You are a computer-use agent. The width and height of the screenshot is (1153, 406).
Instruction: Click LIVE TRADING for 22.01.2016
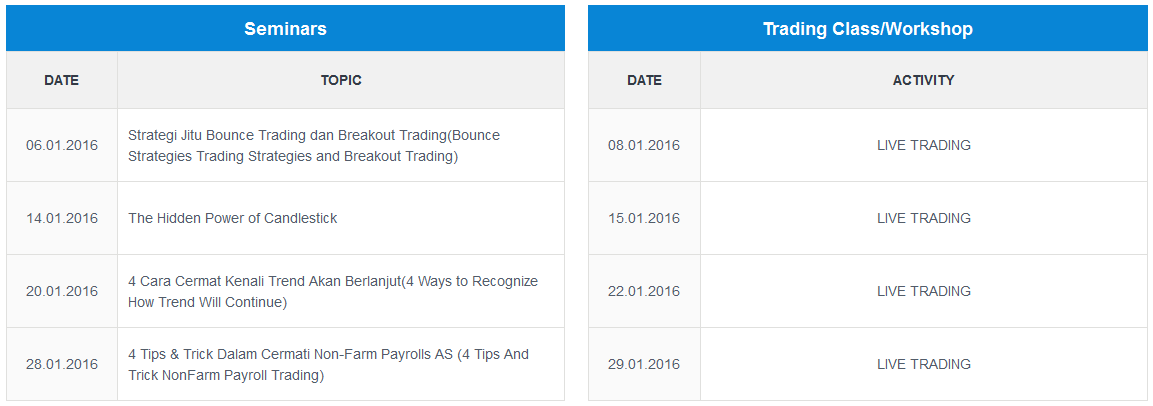click(x=924, y=292)
